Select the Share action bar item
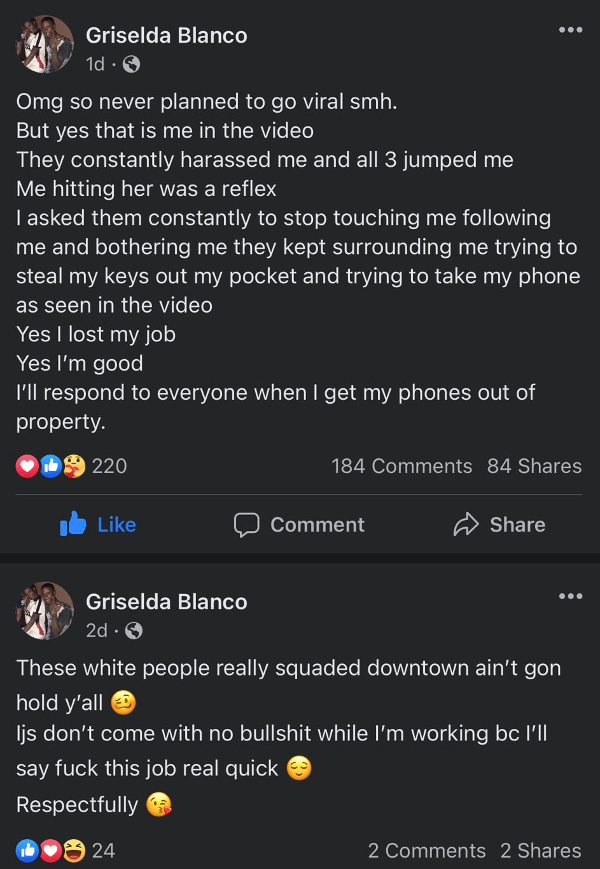 pos(498,524)
